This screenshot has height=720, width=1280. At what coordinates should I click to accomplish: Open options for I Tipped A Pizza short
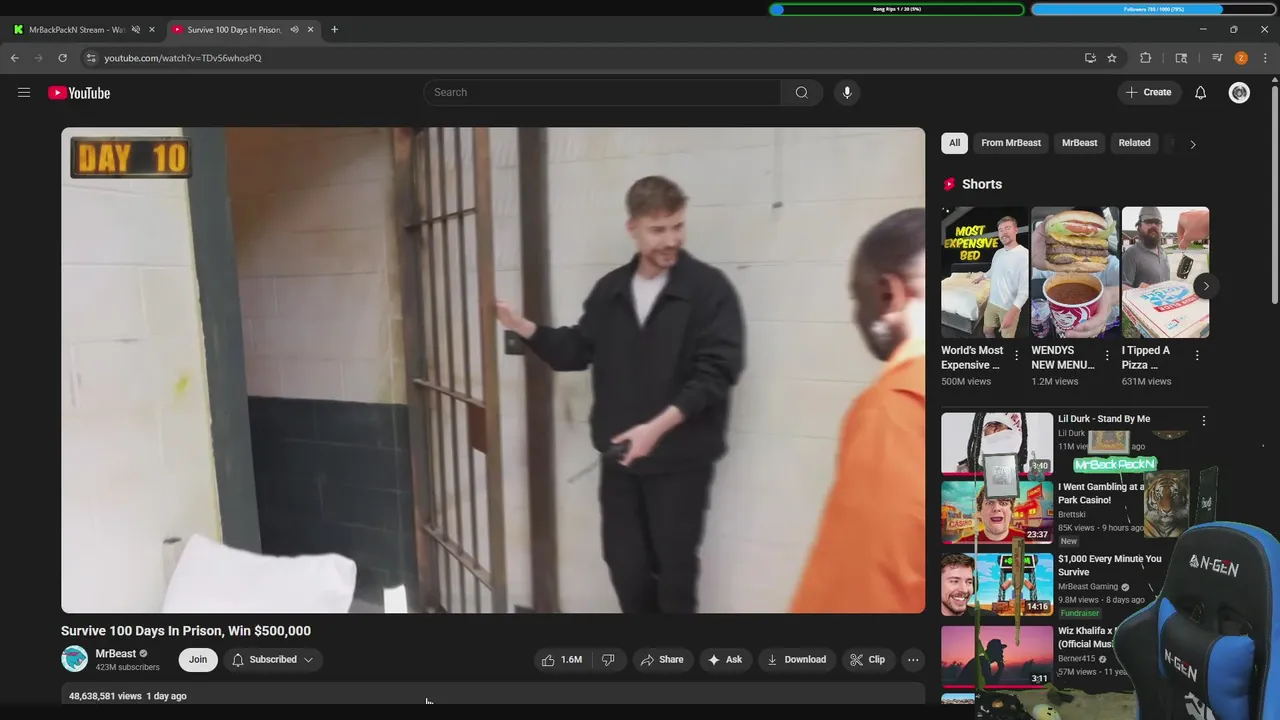click(x=1197, y=356)
